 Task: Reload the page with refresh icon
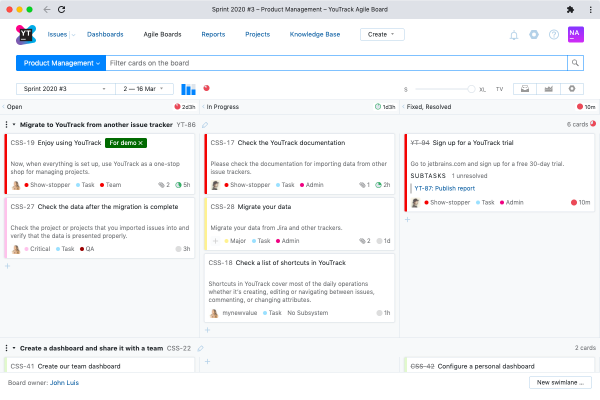61,10
